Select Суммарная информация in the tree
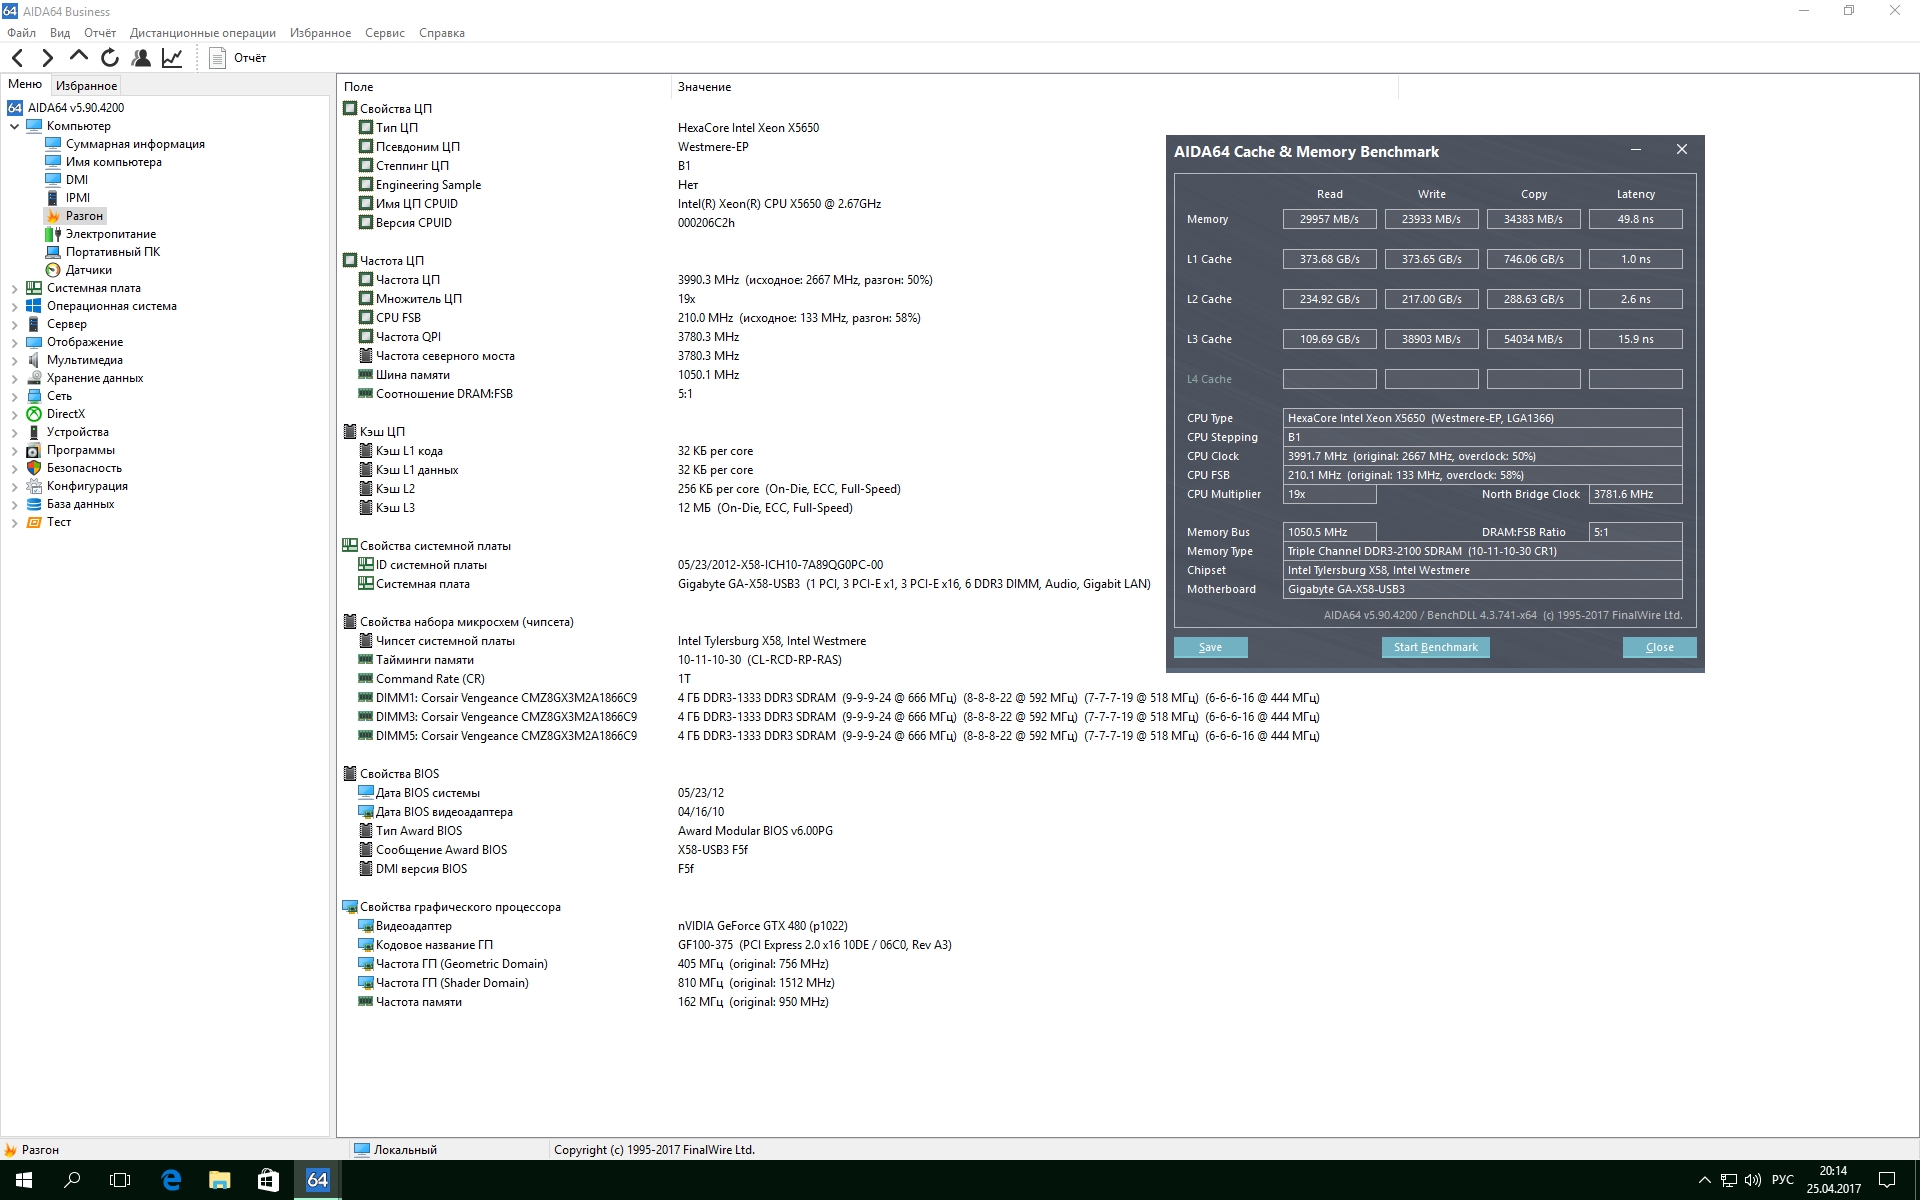The width and height of the screenshot is (1920, 1200). (x=134, y=144)
